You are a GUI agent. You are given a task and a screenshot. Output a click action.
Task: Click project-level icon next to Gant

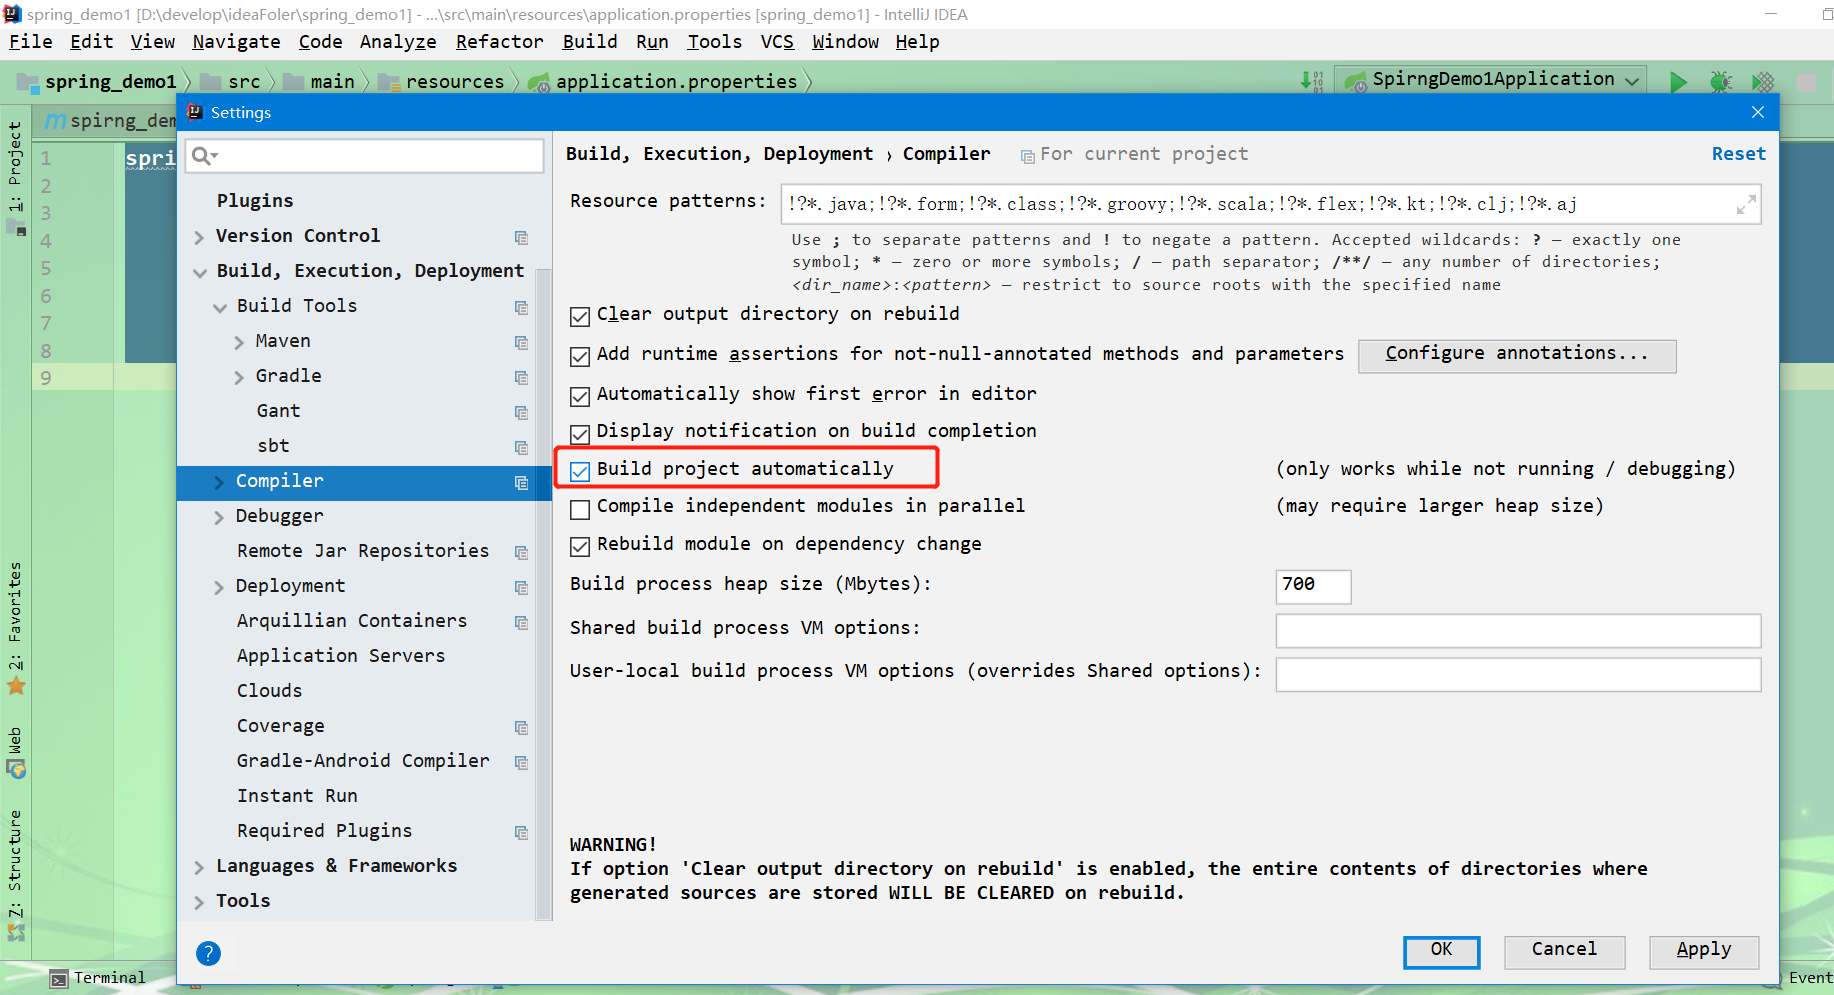coord(521,412)
